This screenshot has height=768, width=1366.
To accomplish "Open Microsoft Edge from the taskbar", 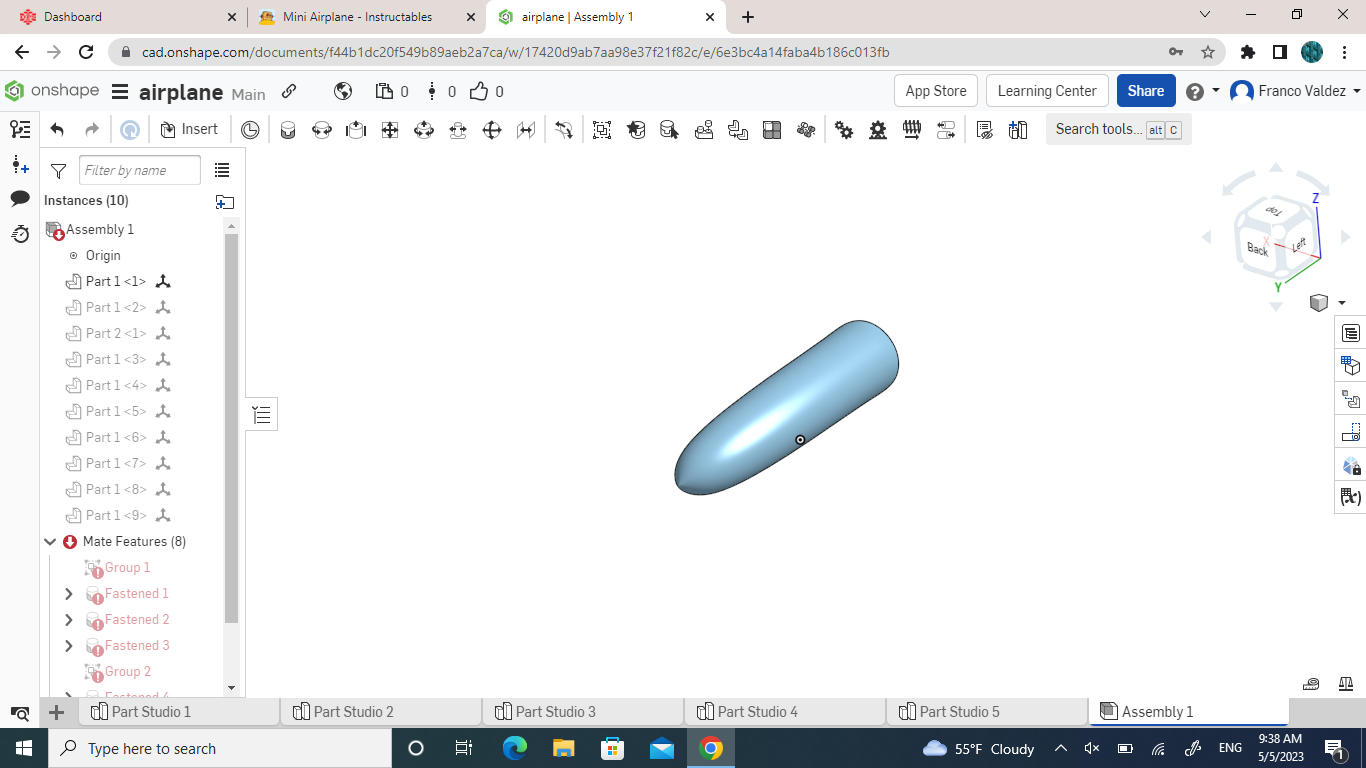I will click(515, 748).
